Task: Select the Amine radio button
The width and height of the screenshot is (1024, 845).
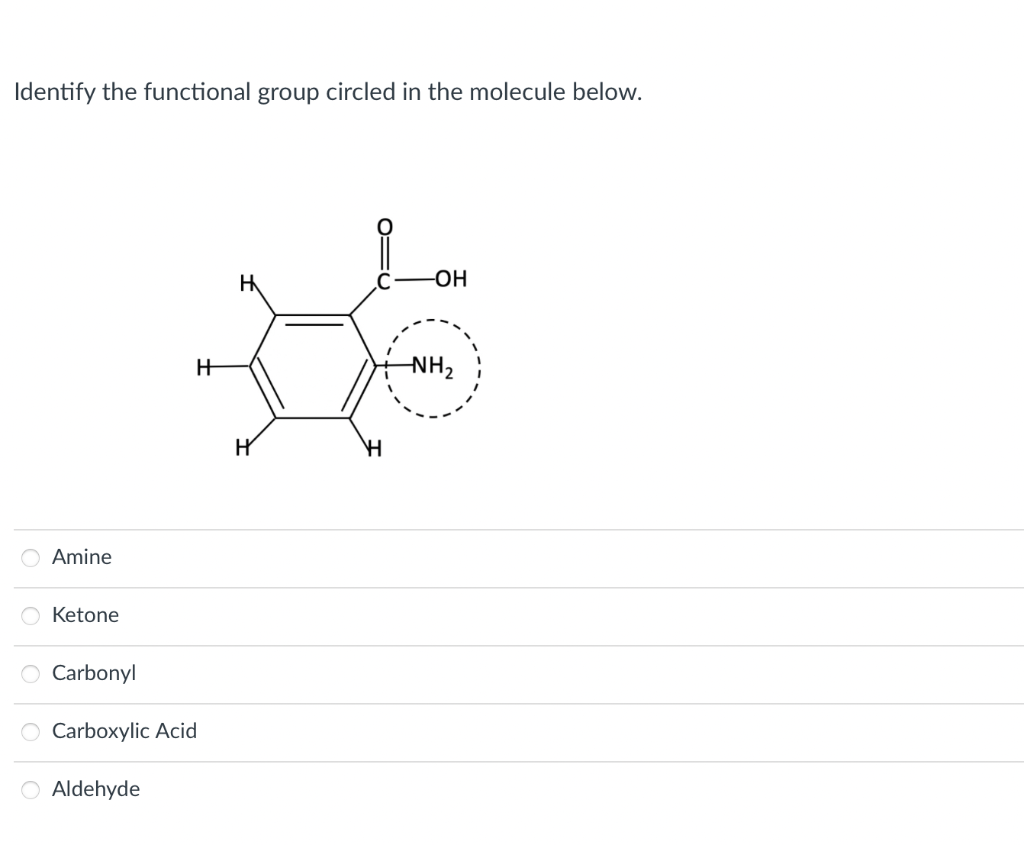Action: (x=30, y=558)
